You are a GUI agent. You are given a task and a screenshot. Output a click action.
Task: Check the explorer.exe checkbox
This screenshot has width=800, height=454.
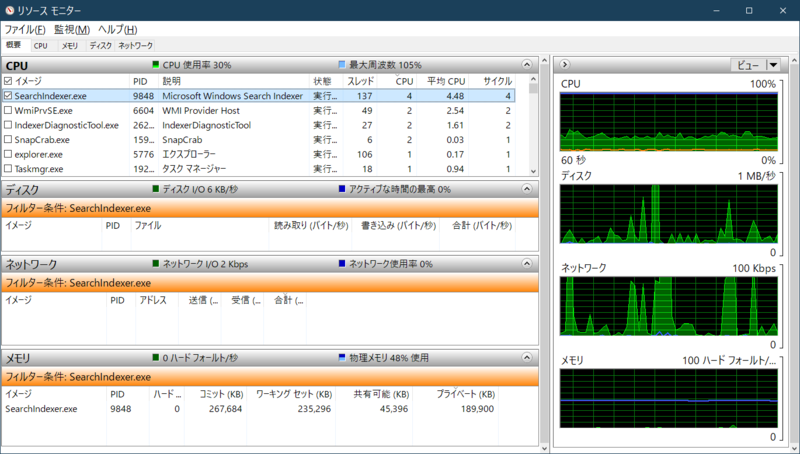coord(8,154)
